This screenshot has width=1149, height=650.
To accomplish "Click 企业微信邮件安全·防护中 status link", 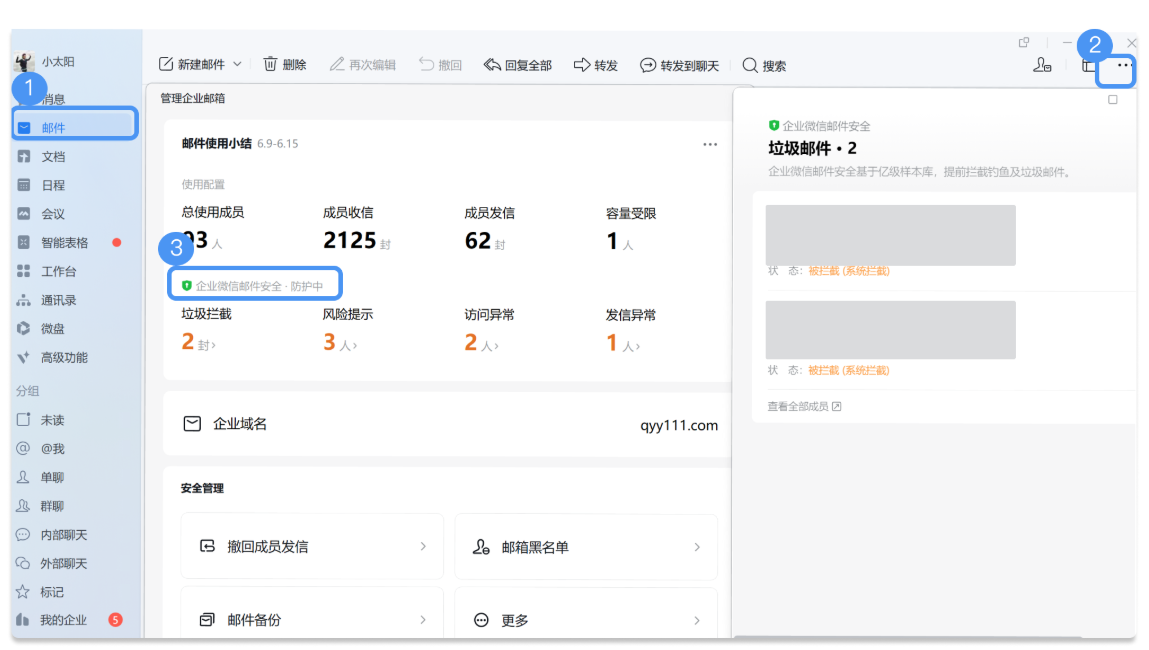I will 253,286.
